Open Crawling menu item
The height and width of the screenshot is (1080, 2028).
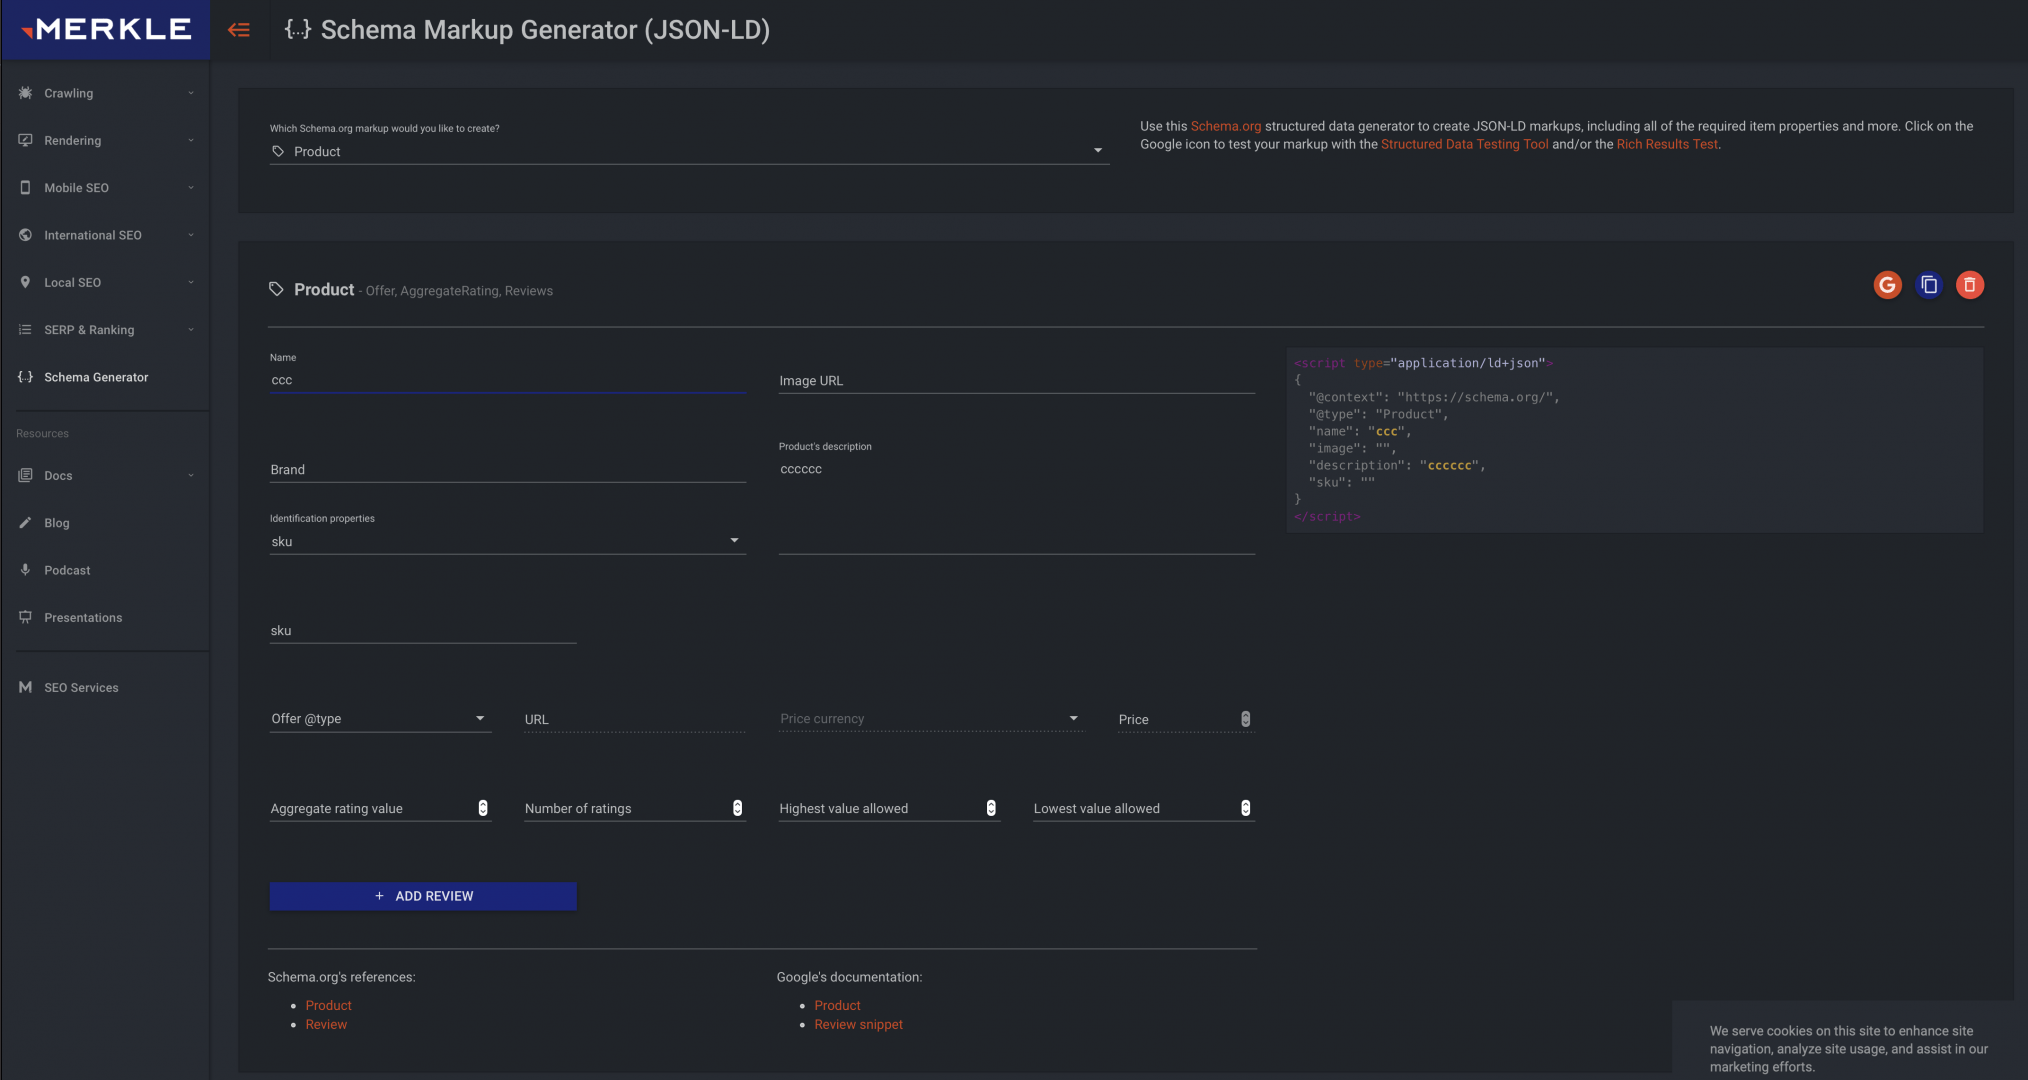(x=105, y=93)
